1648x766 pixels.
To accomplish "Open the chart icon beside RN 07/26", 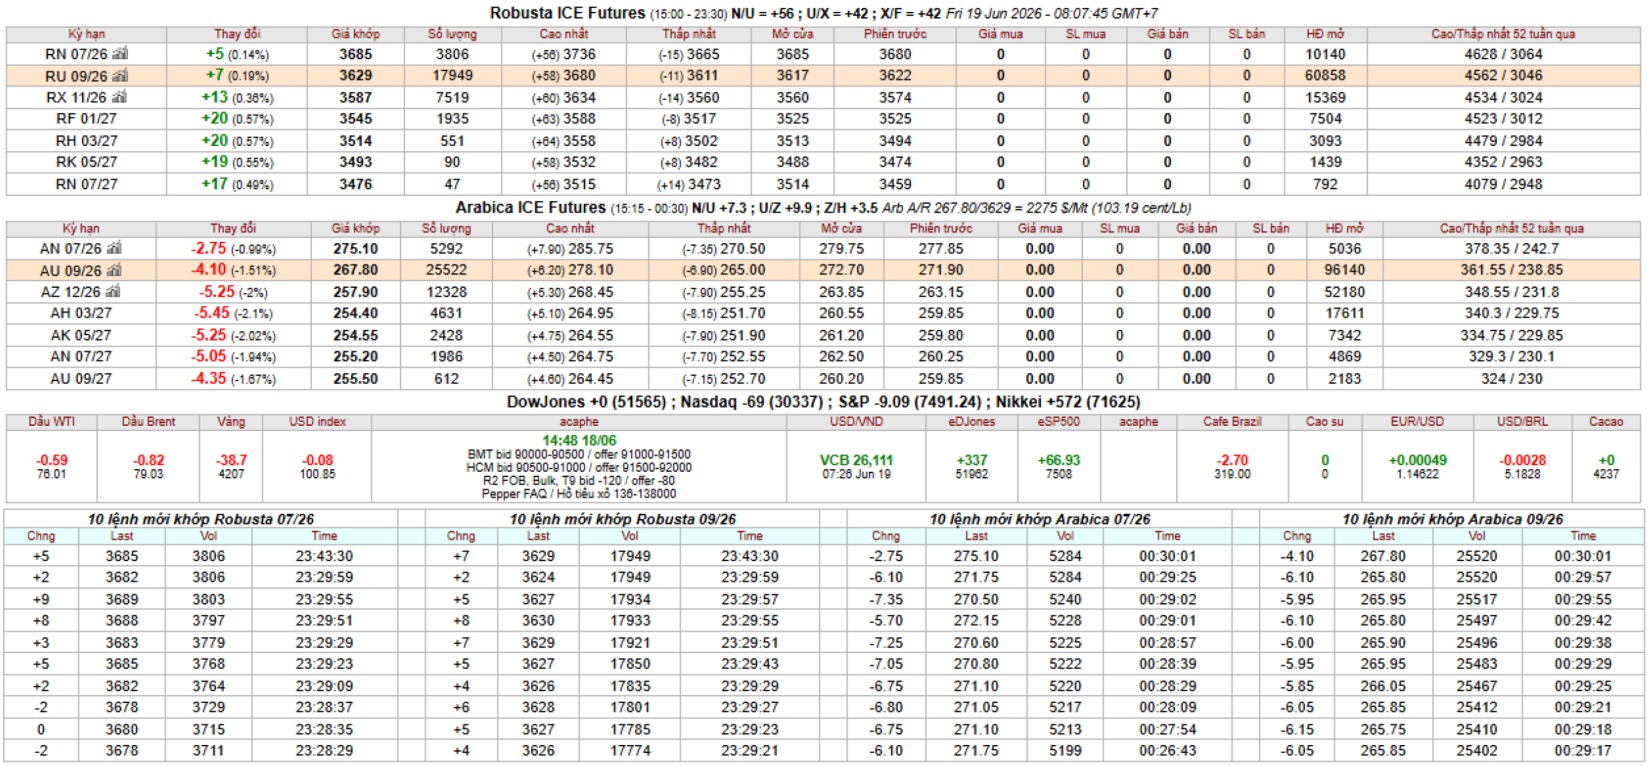I will 120,54.
